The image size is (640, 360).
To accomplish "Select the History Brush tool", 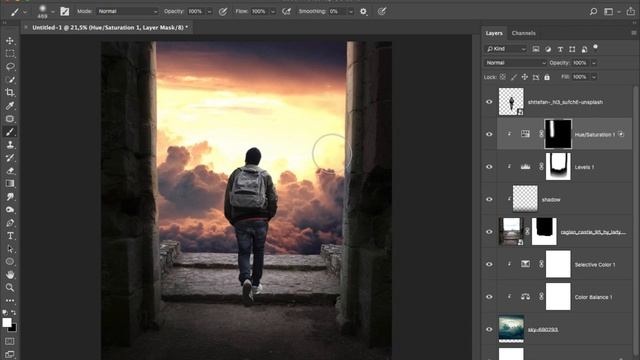I will tap(10, 158).
